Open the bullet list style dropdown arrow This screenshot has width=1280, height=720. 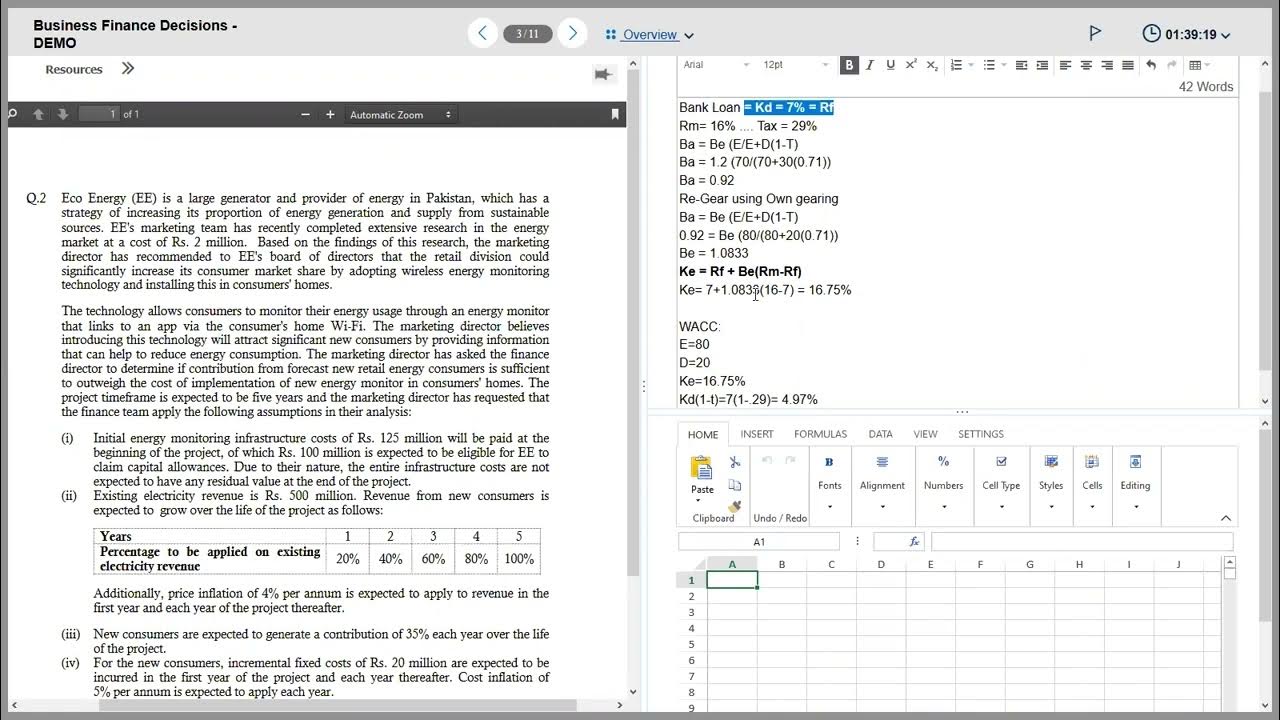pyautogui.click(x=1004, y=65)
